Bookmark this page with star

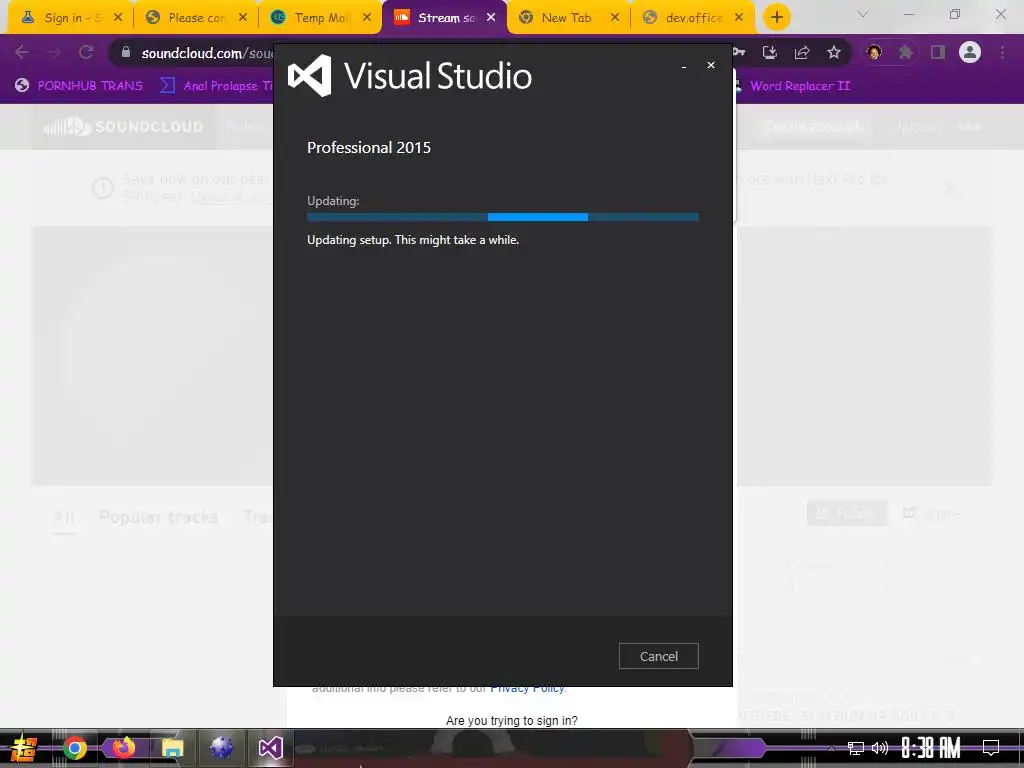834,52
